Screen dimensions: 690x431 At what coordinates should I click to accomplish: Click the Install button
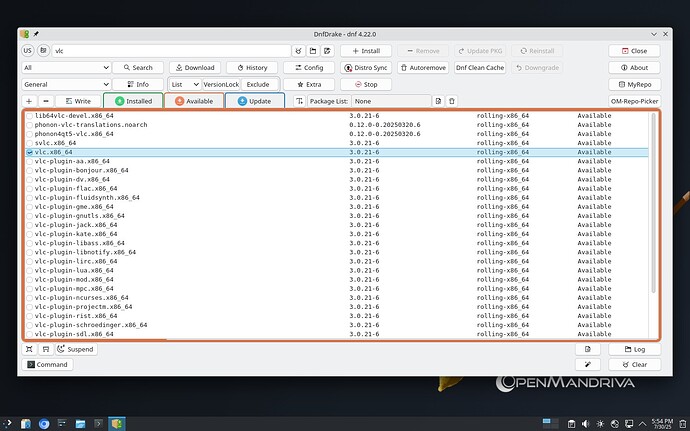(x=366, y=51)
